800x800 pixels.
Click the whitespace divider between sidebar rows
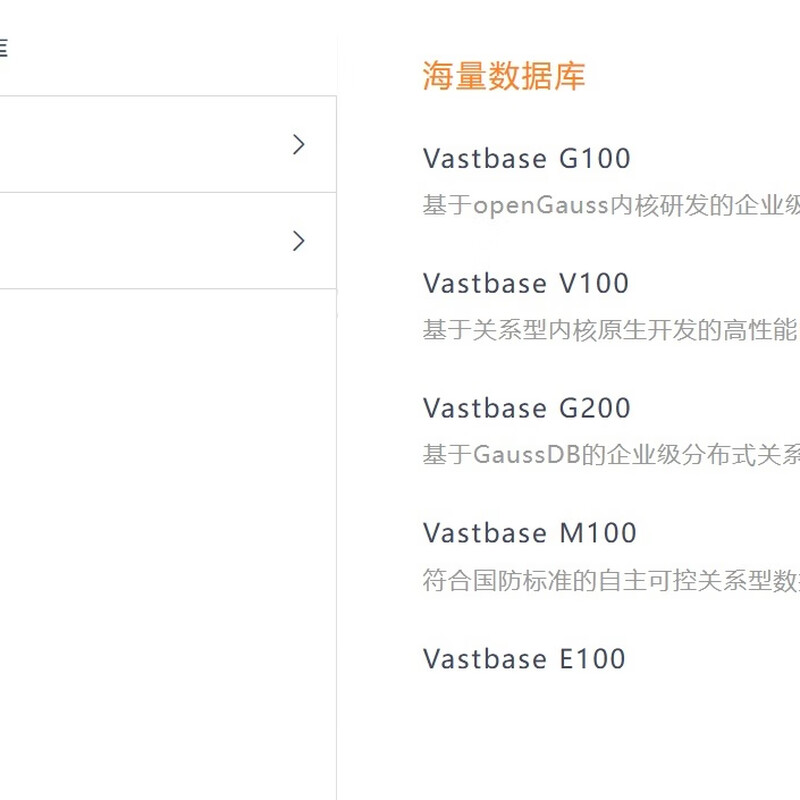(x=160, y=192)
